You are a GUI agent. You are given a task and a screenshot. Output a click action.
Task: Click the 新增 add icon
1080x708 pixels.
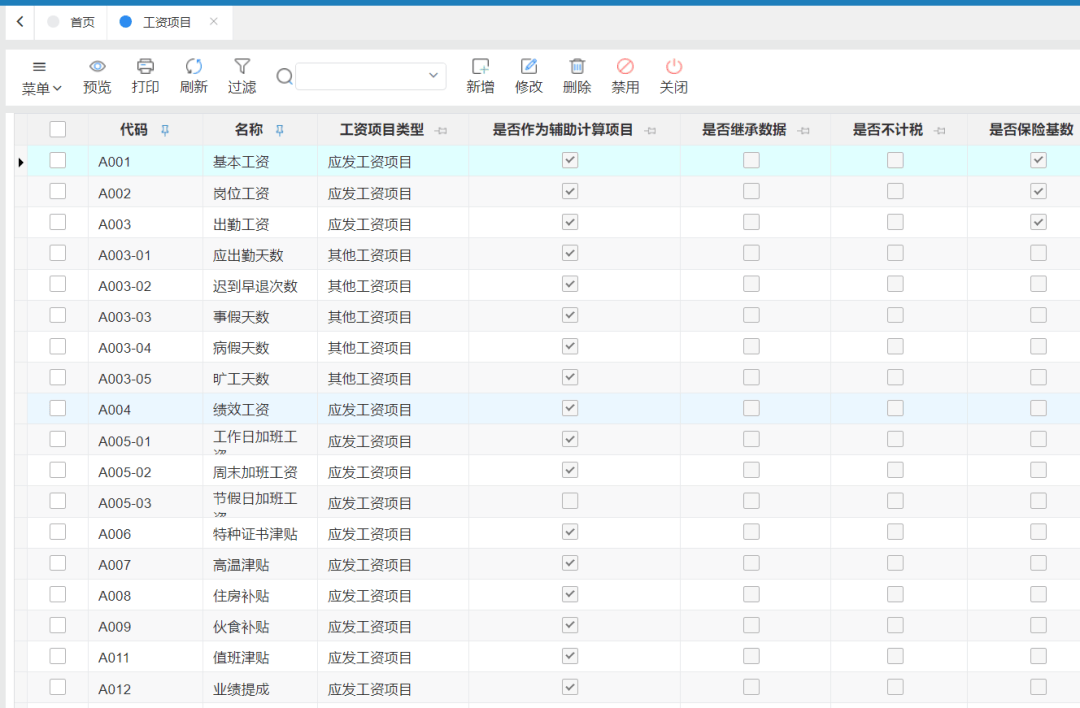pos(480,67)
